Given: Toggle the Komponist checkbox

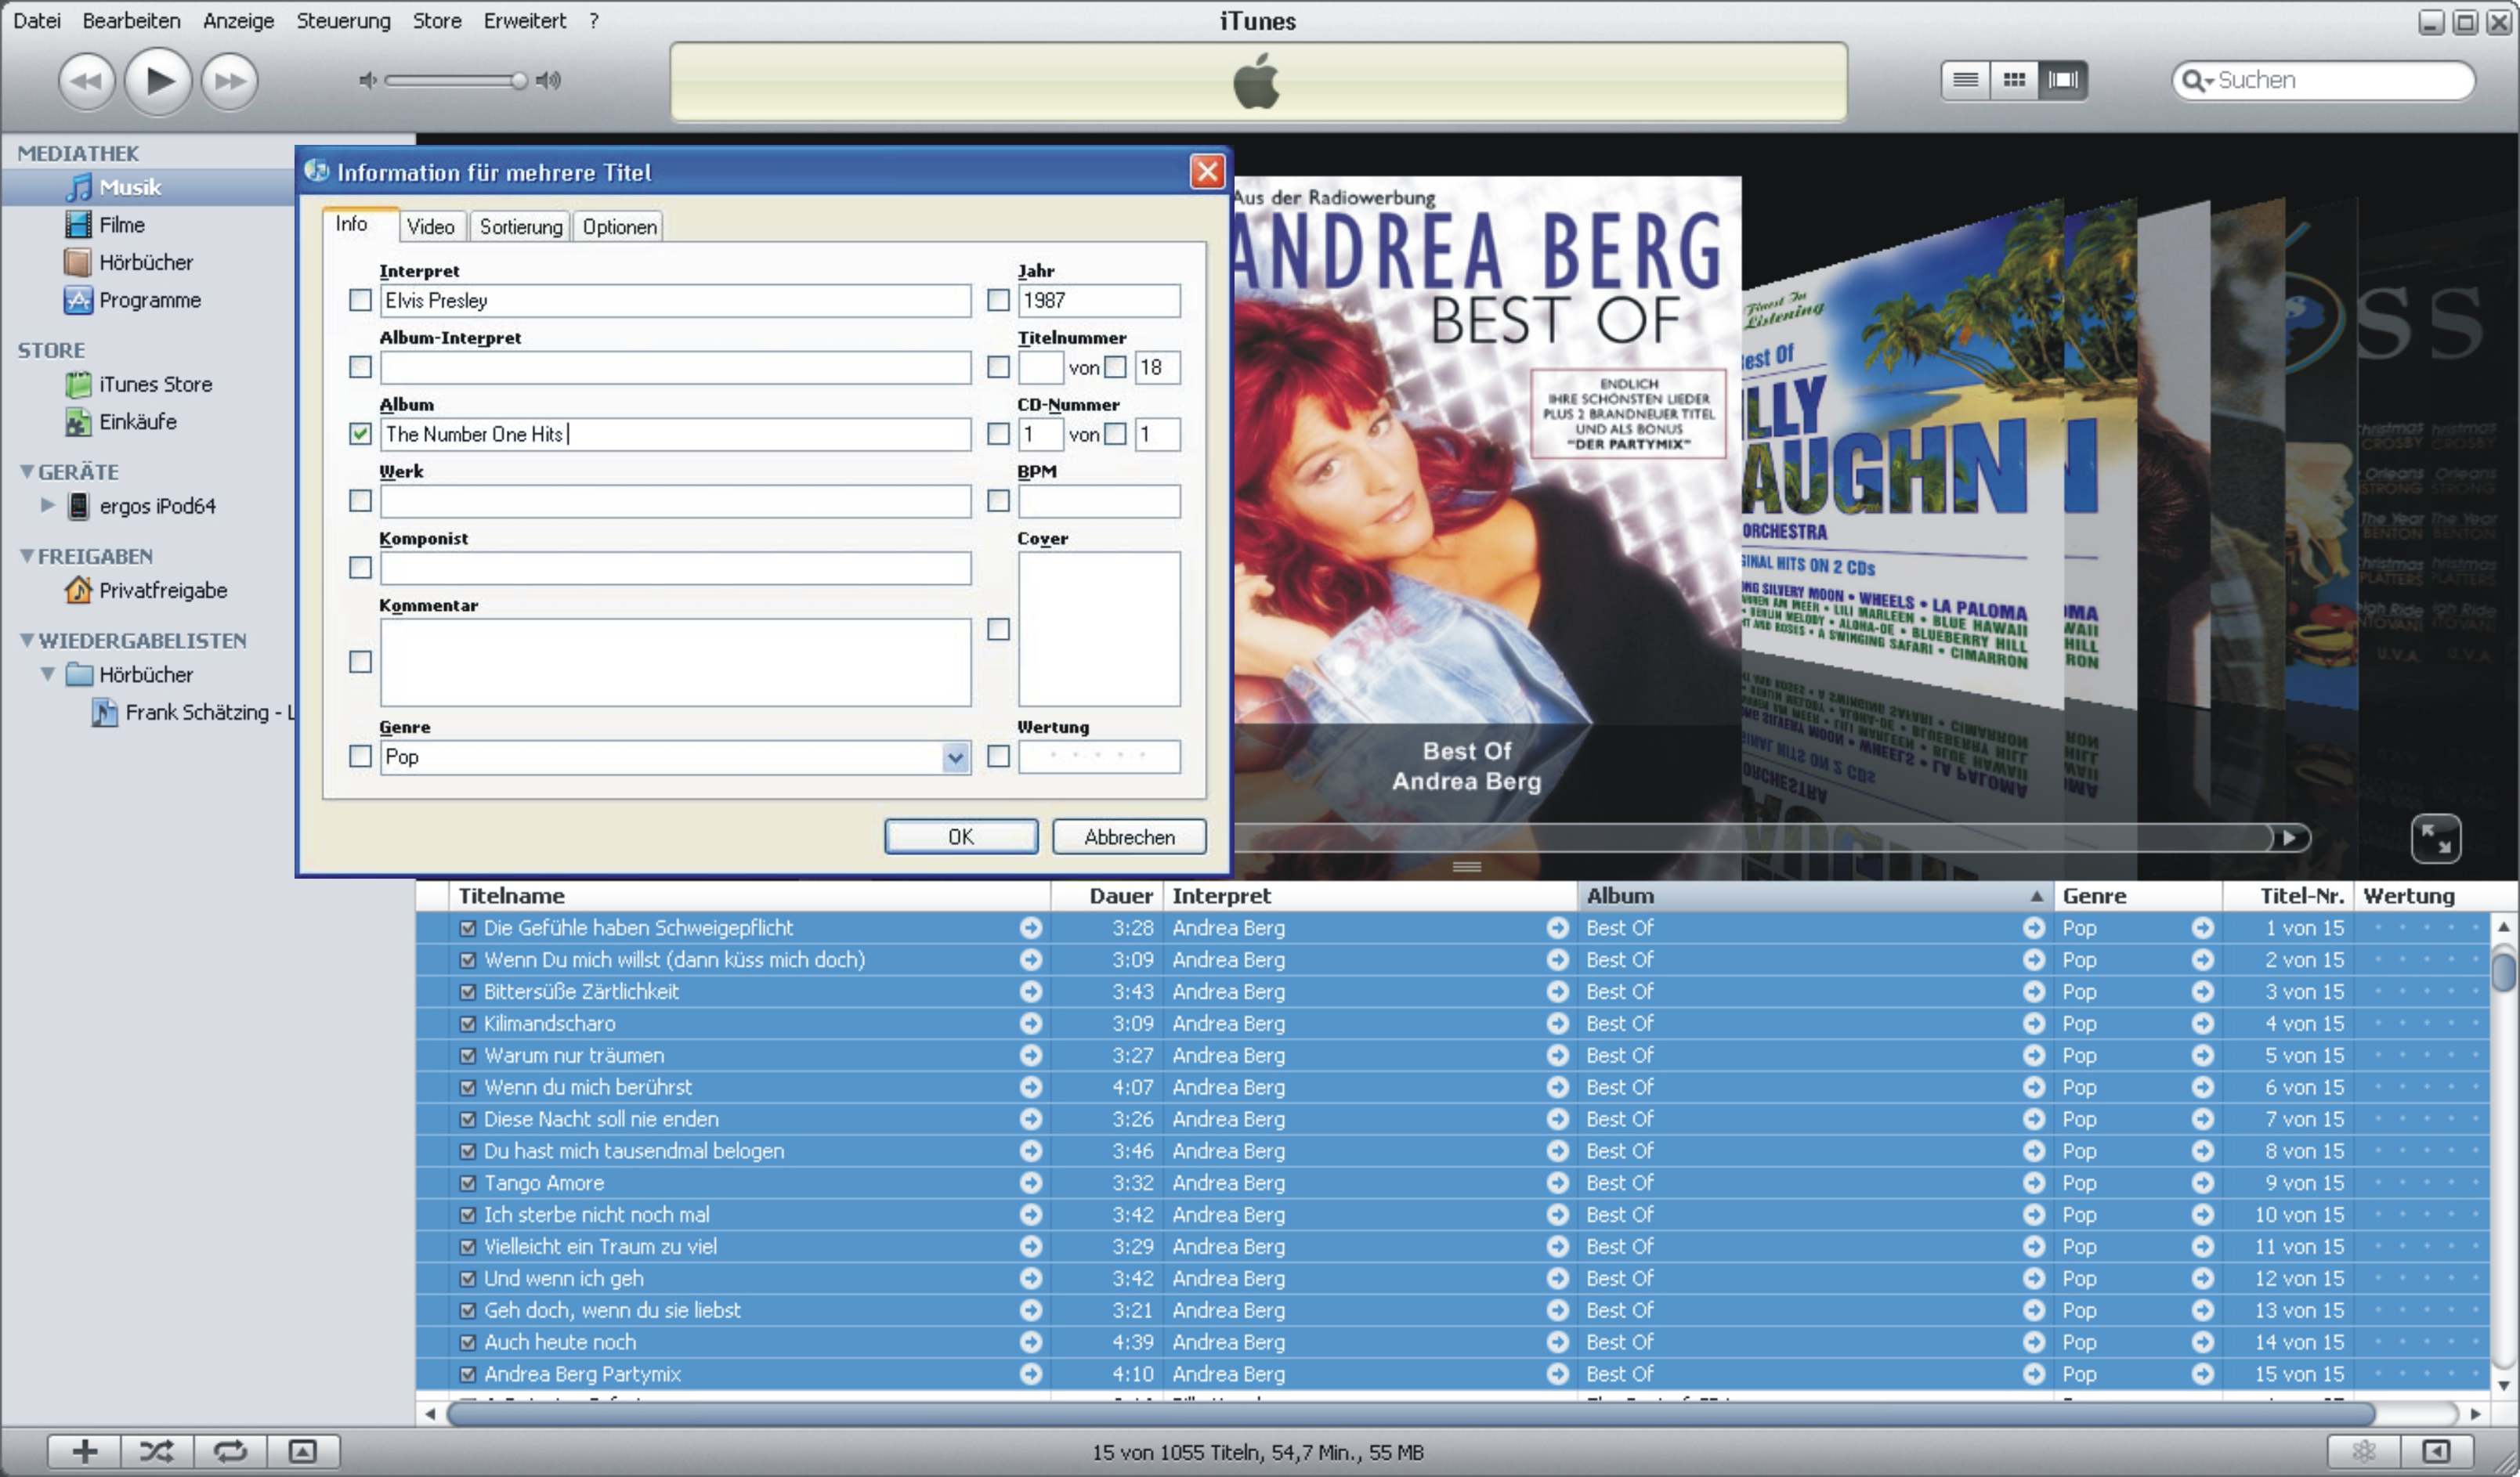Looking at the screenshot, I should (x=360, y=568).
